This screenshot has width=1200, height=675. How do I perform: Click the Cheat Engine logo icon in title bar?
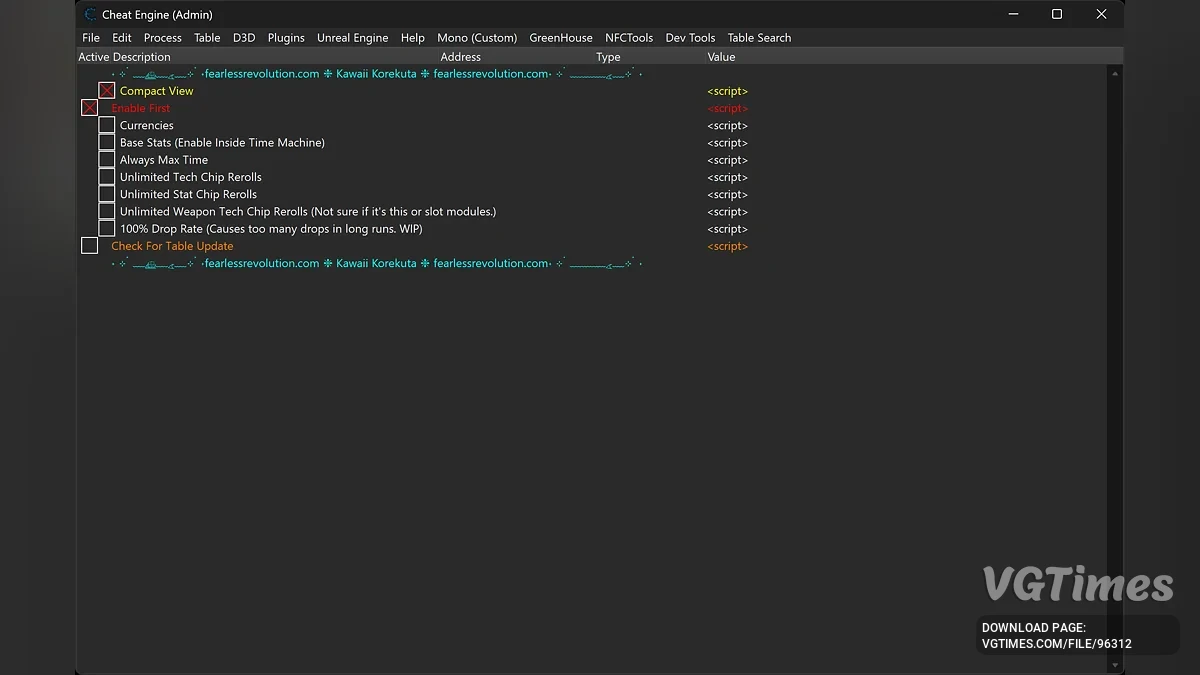pos(91,14)
